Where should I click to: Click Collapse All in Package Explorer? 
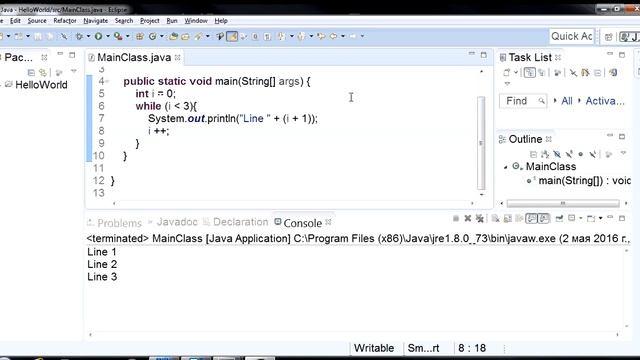click(31, 73)
